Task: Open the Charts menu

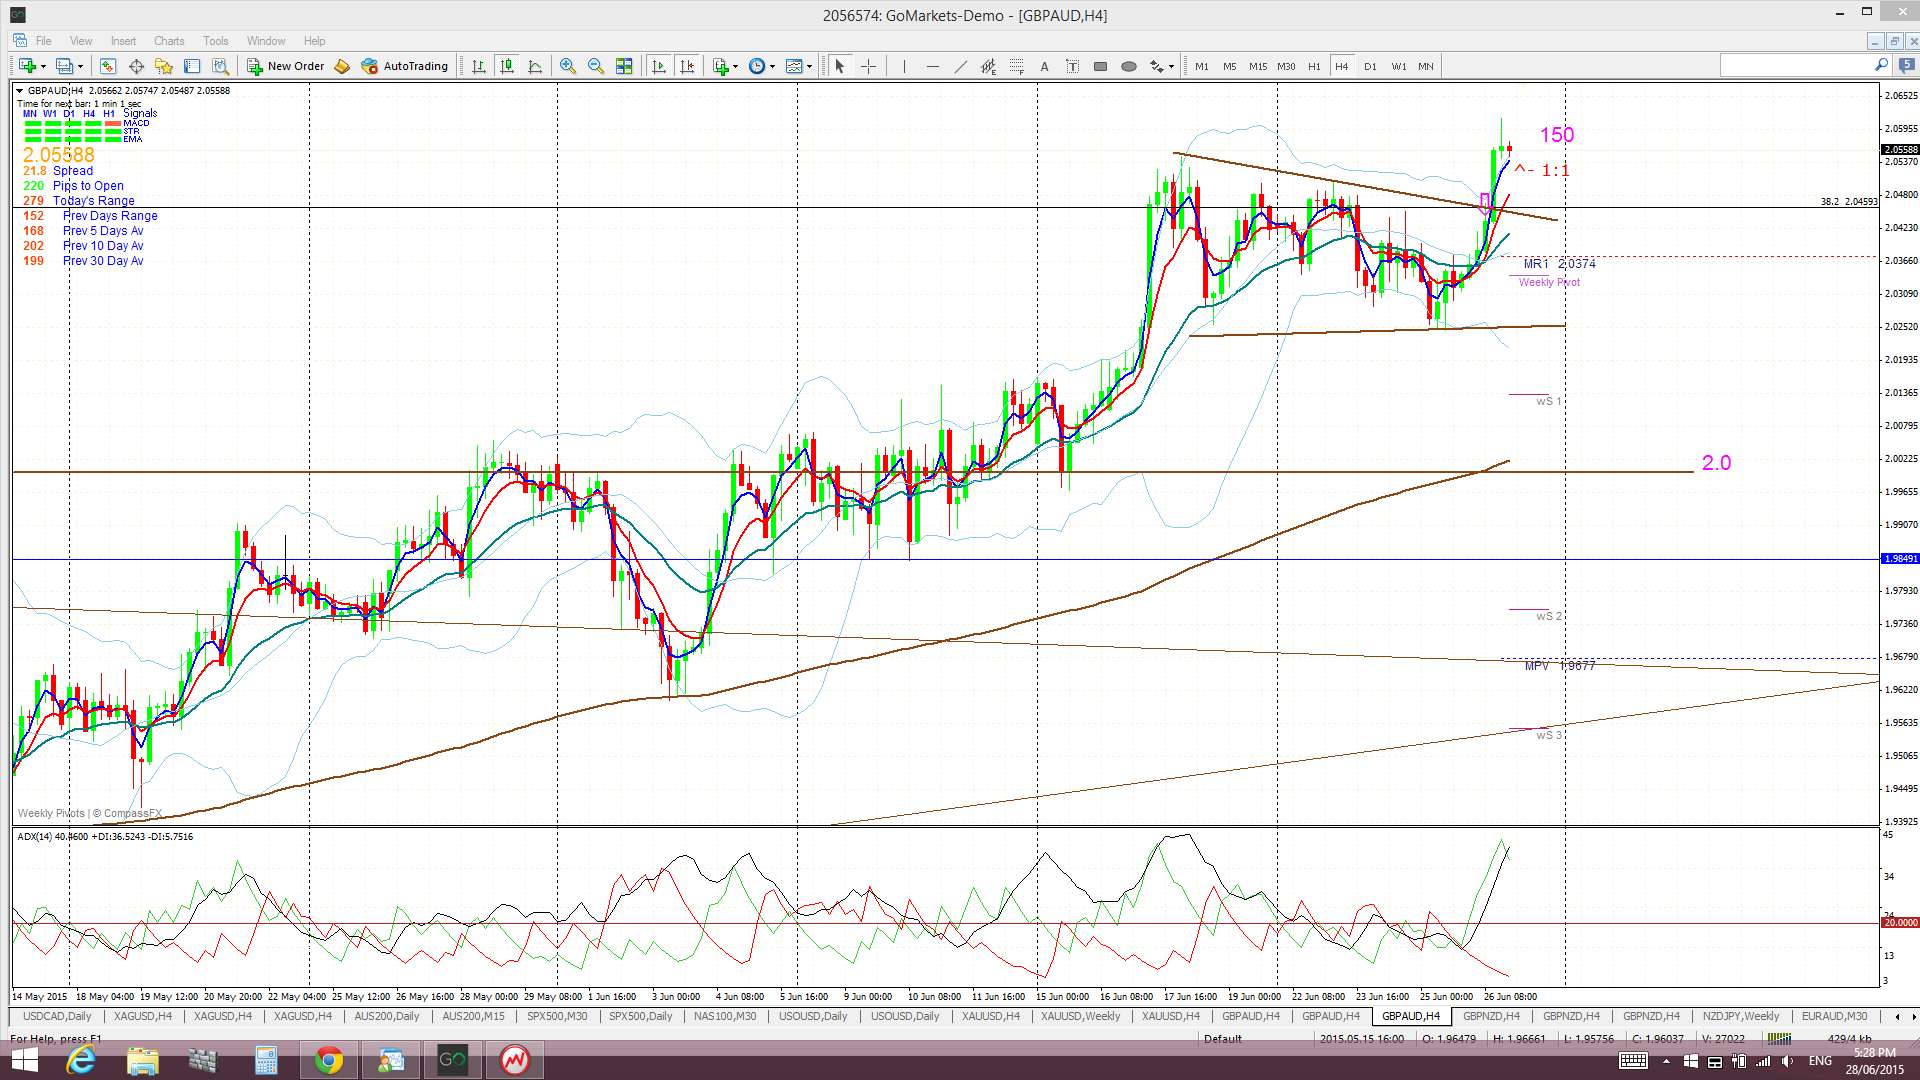Action: tap(168, 41)
